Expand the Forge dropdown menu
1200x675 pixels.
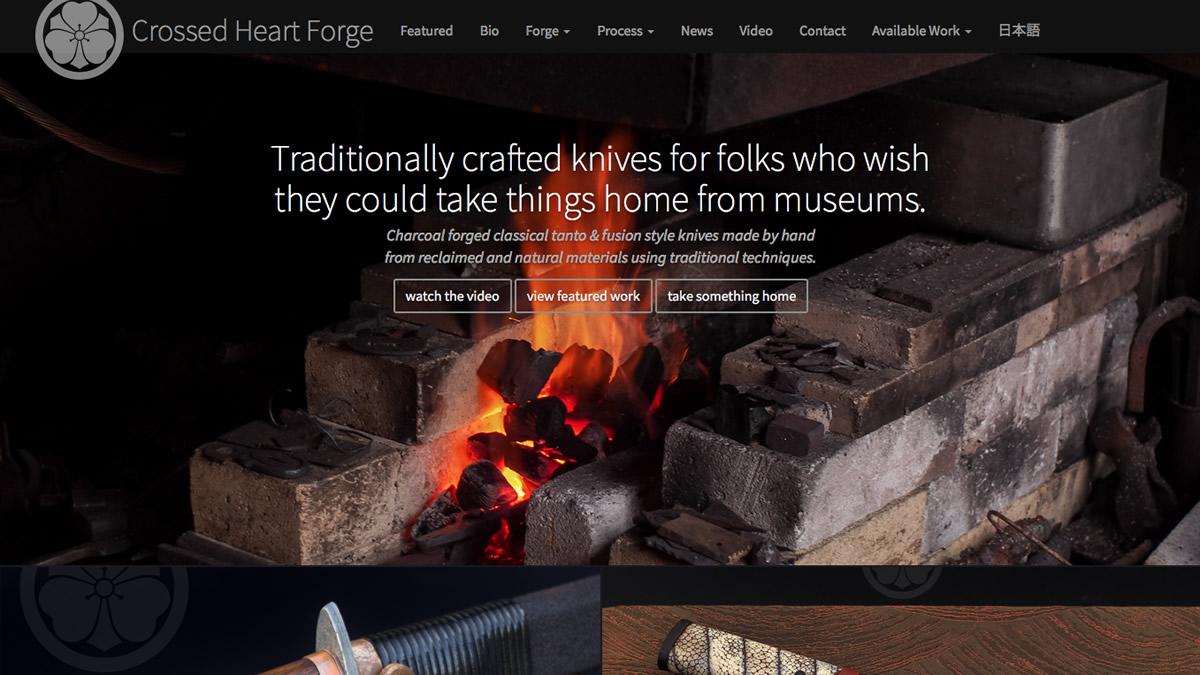point(547,31)
